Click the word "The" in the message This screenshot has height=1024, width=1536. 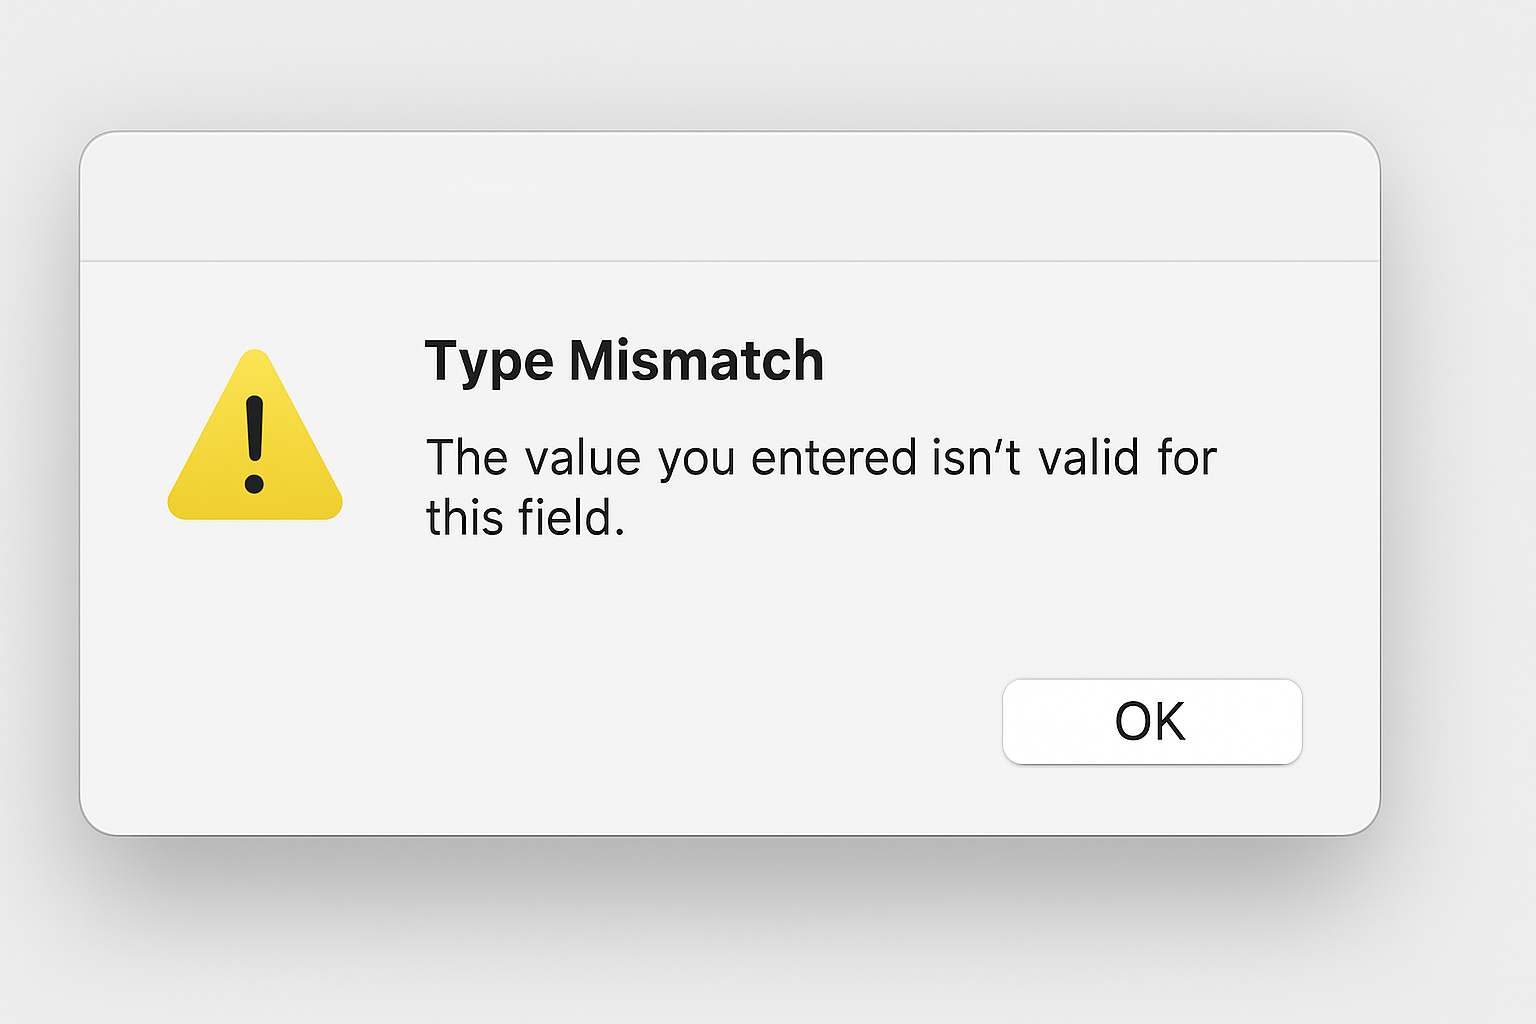pos(467,458)
